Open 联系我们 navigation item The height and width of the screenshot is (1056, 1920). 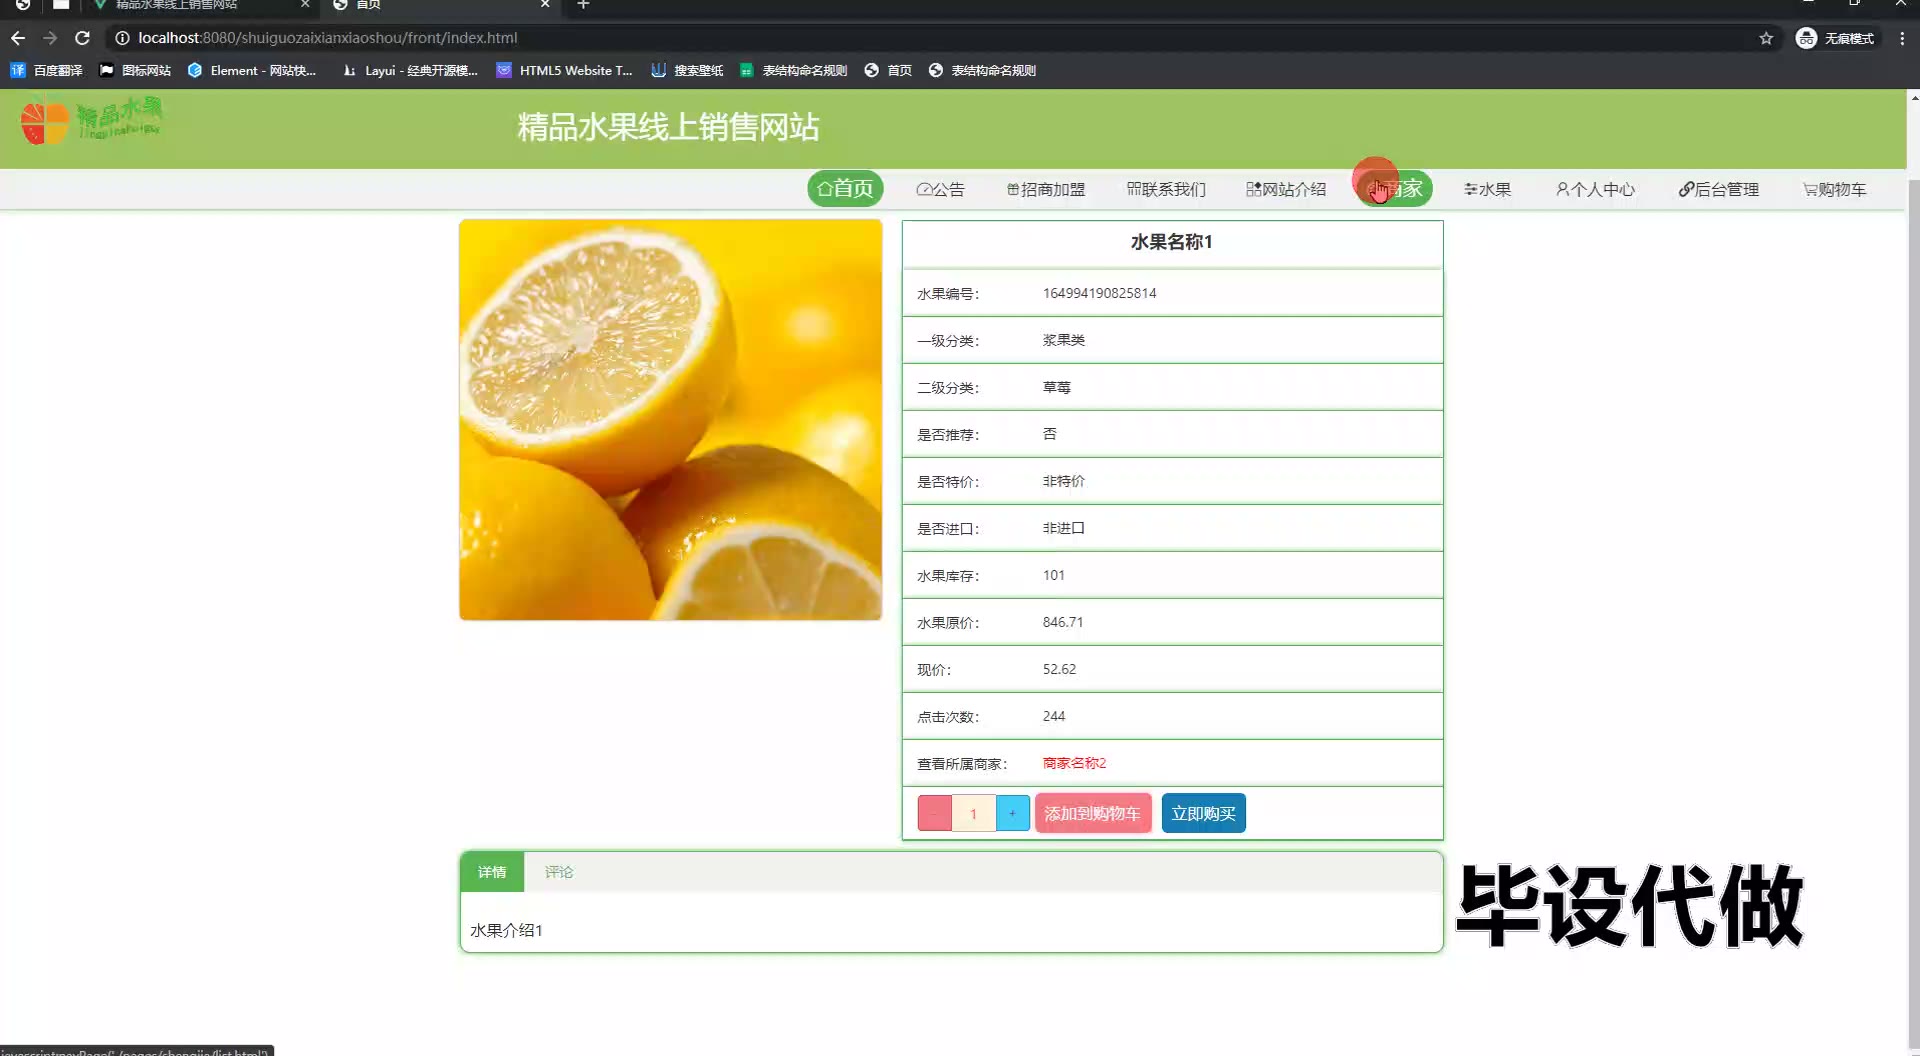1166,189
